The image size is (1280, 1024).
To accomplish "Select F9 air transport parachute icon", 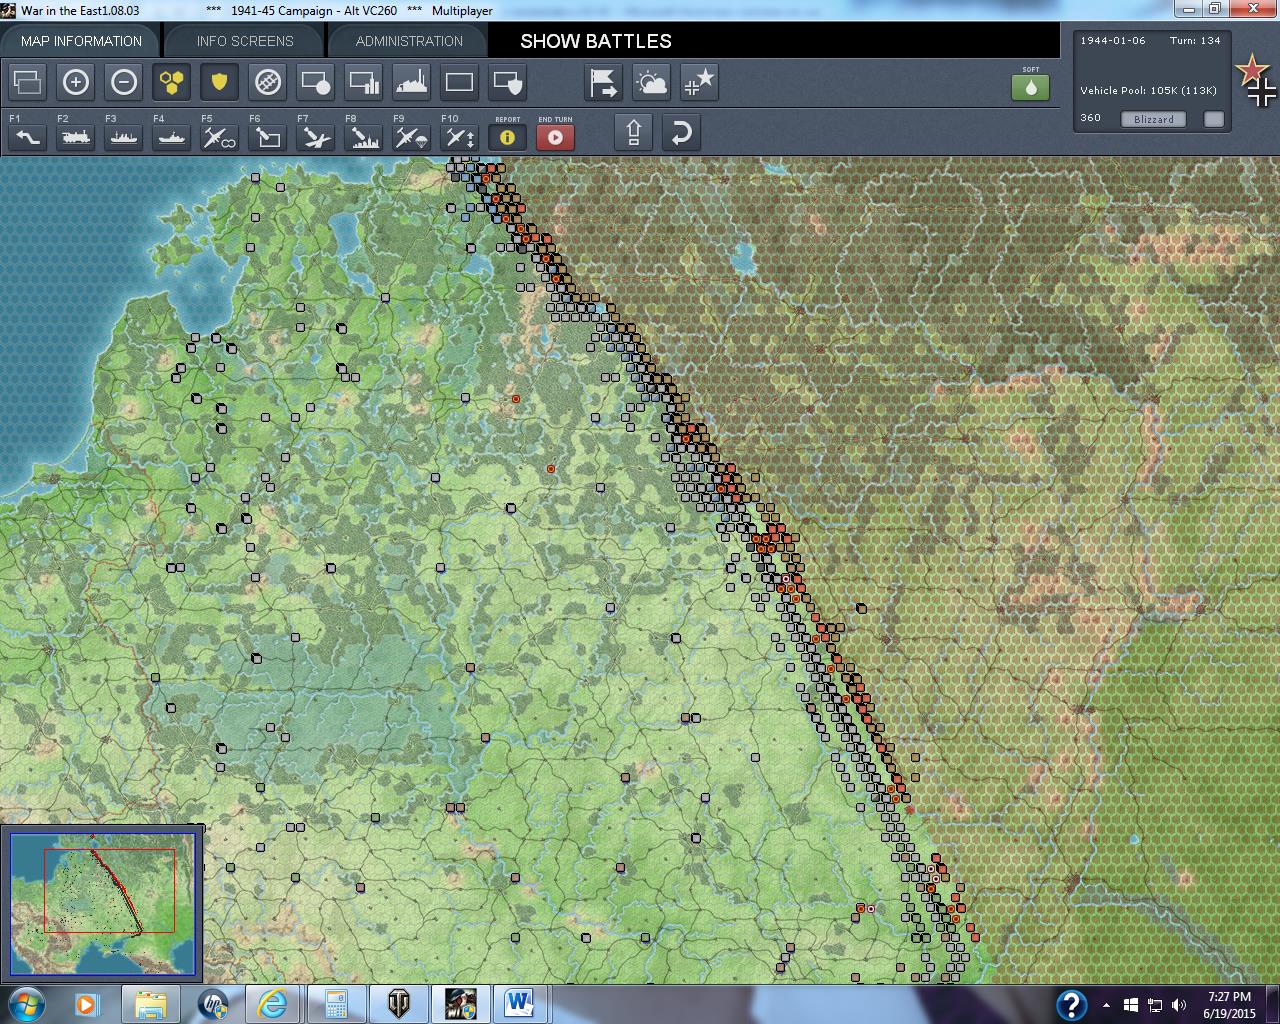I will [x=411, y=137].
